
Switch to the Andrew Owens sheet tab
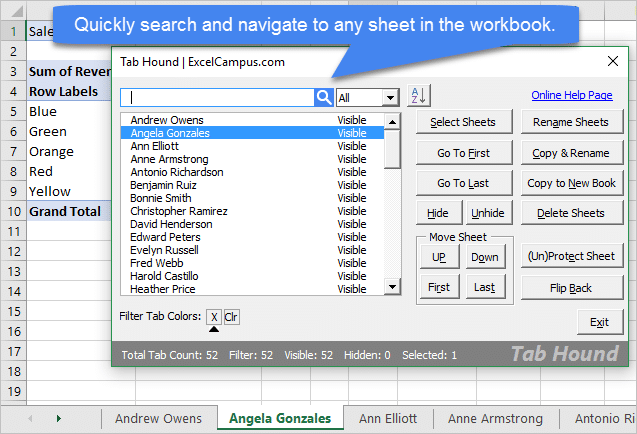155,419
